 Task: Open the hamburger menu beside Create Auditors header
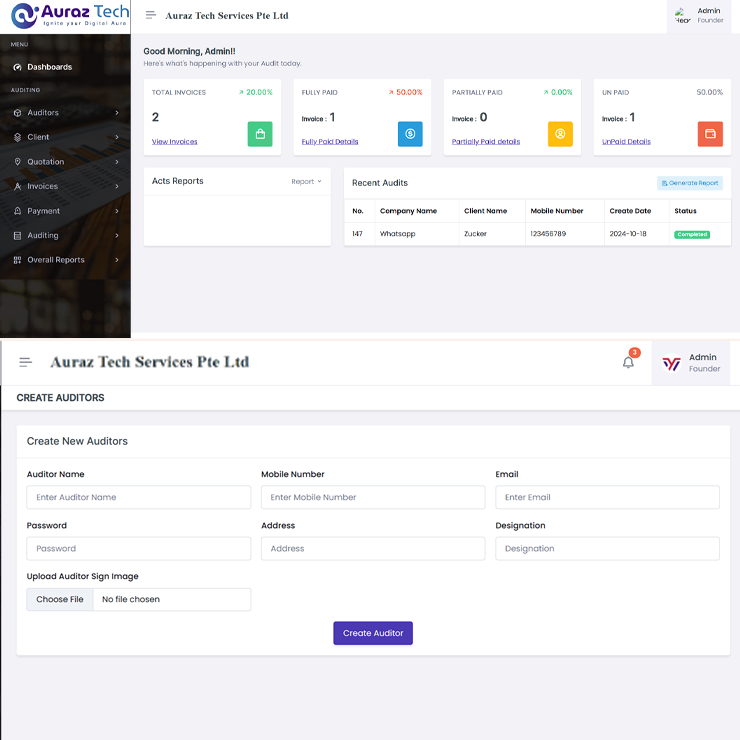25,362
